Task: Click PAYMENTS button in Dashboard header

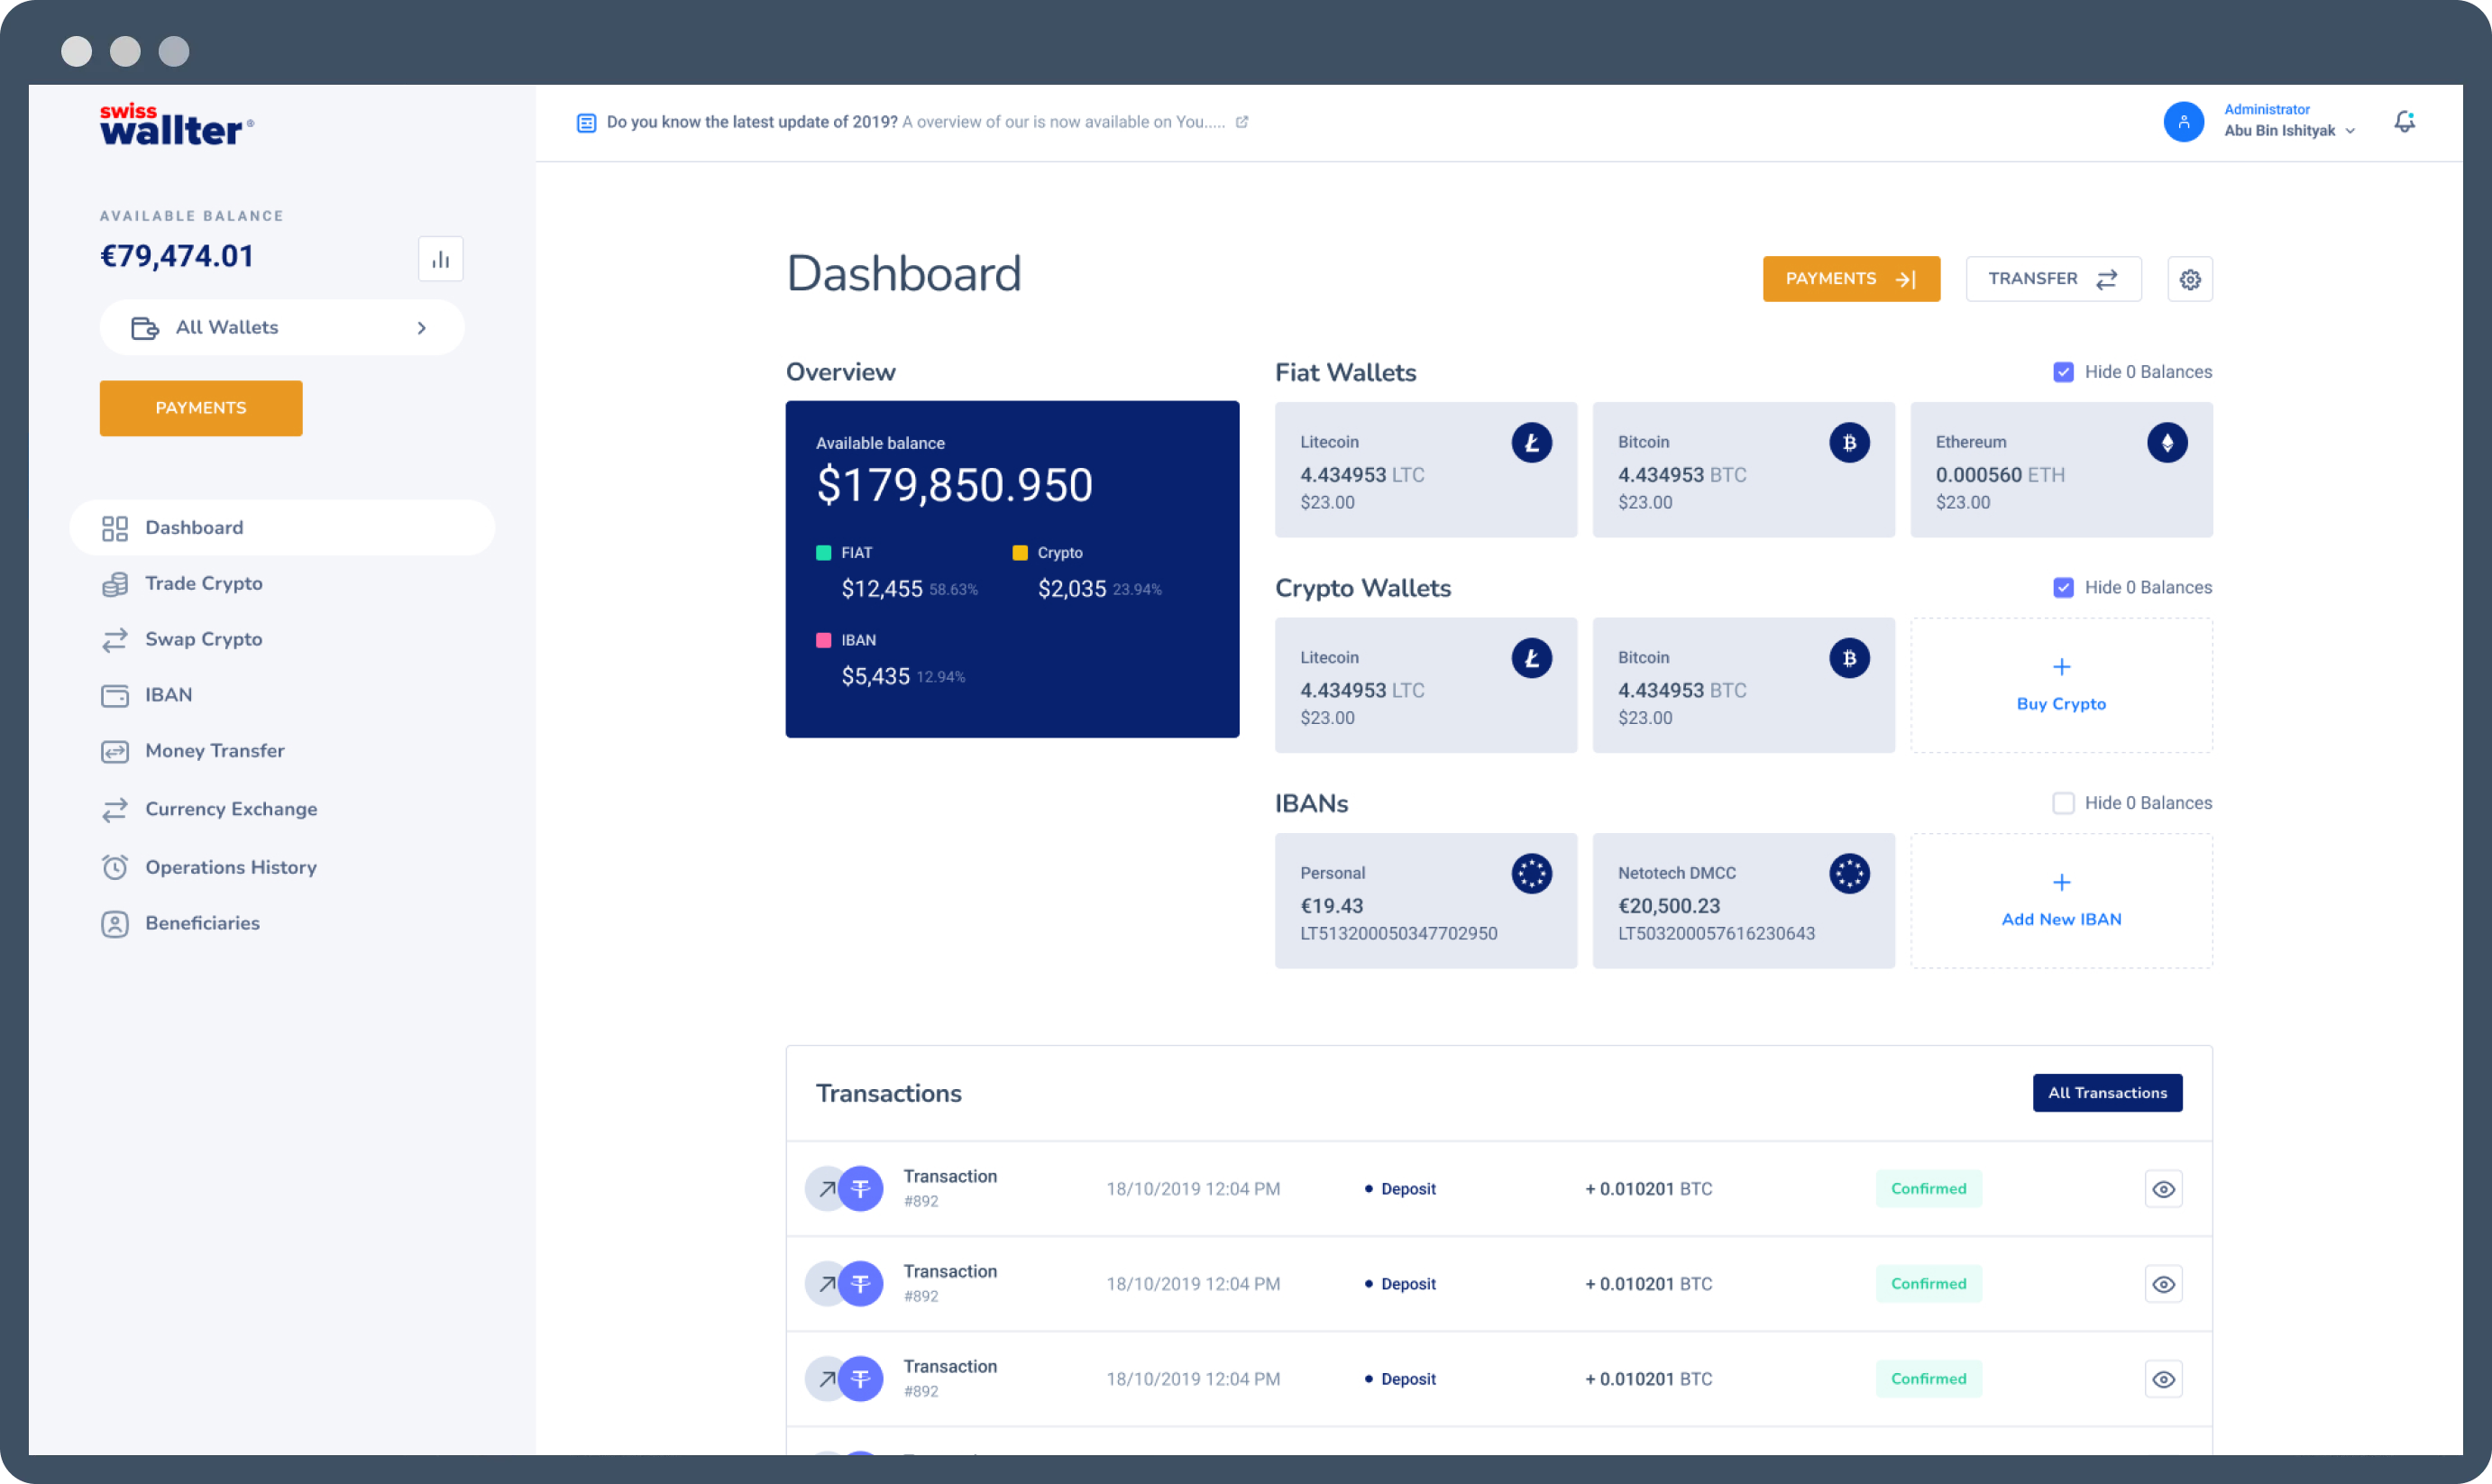Action: [x=1850, y=279]
